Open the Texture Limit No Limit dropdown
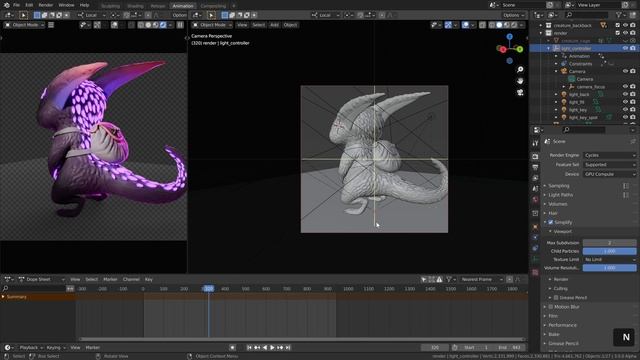 (x=609, y=260)
